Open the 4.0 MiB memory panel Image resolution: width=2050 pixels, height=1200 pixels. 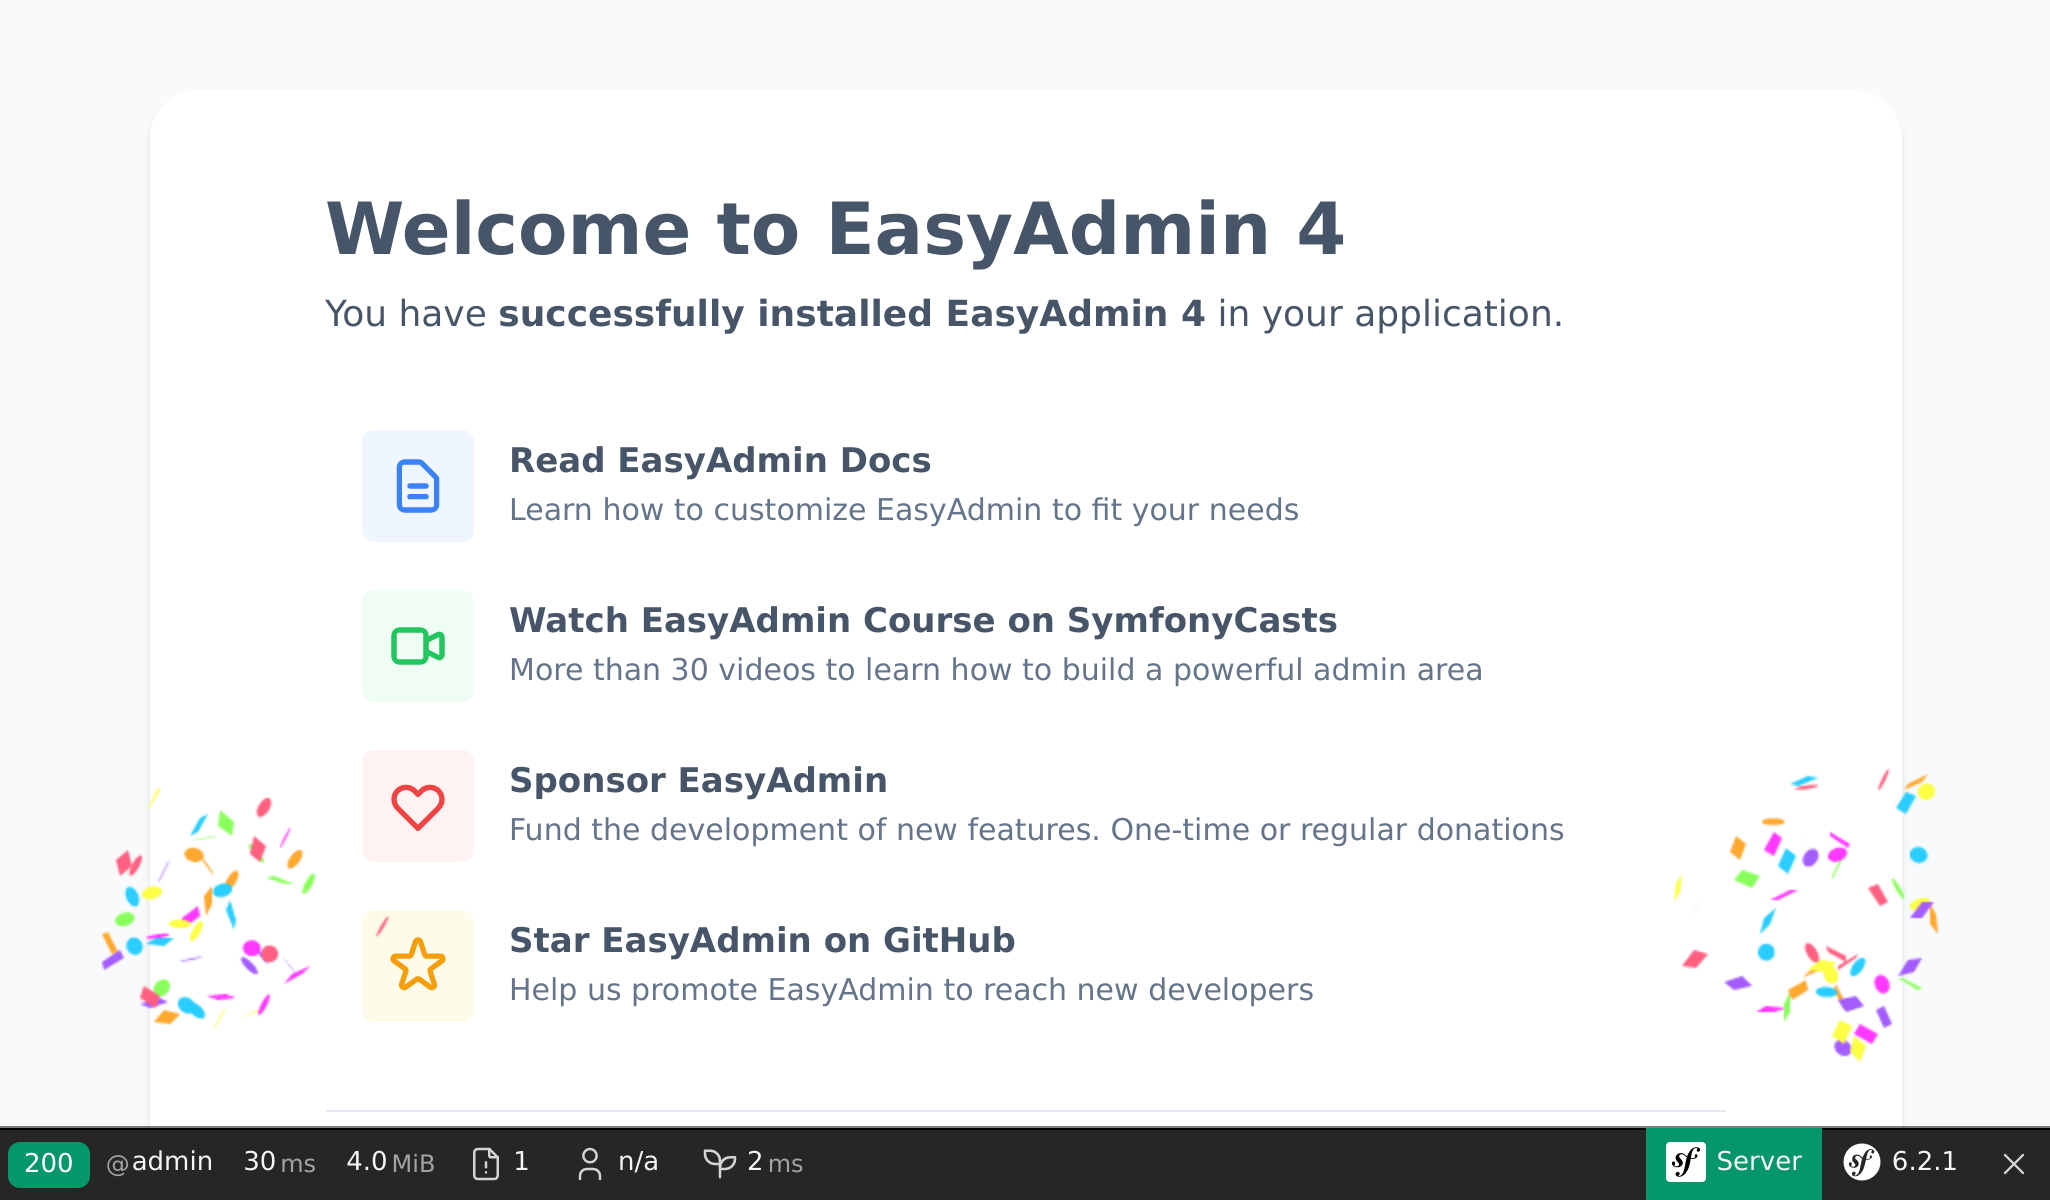[x=390, y=1162]
